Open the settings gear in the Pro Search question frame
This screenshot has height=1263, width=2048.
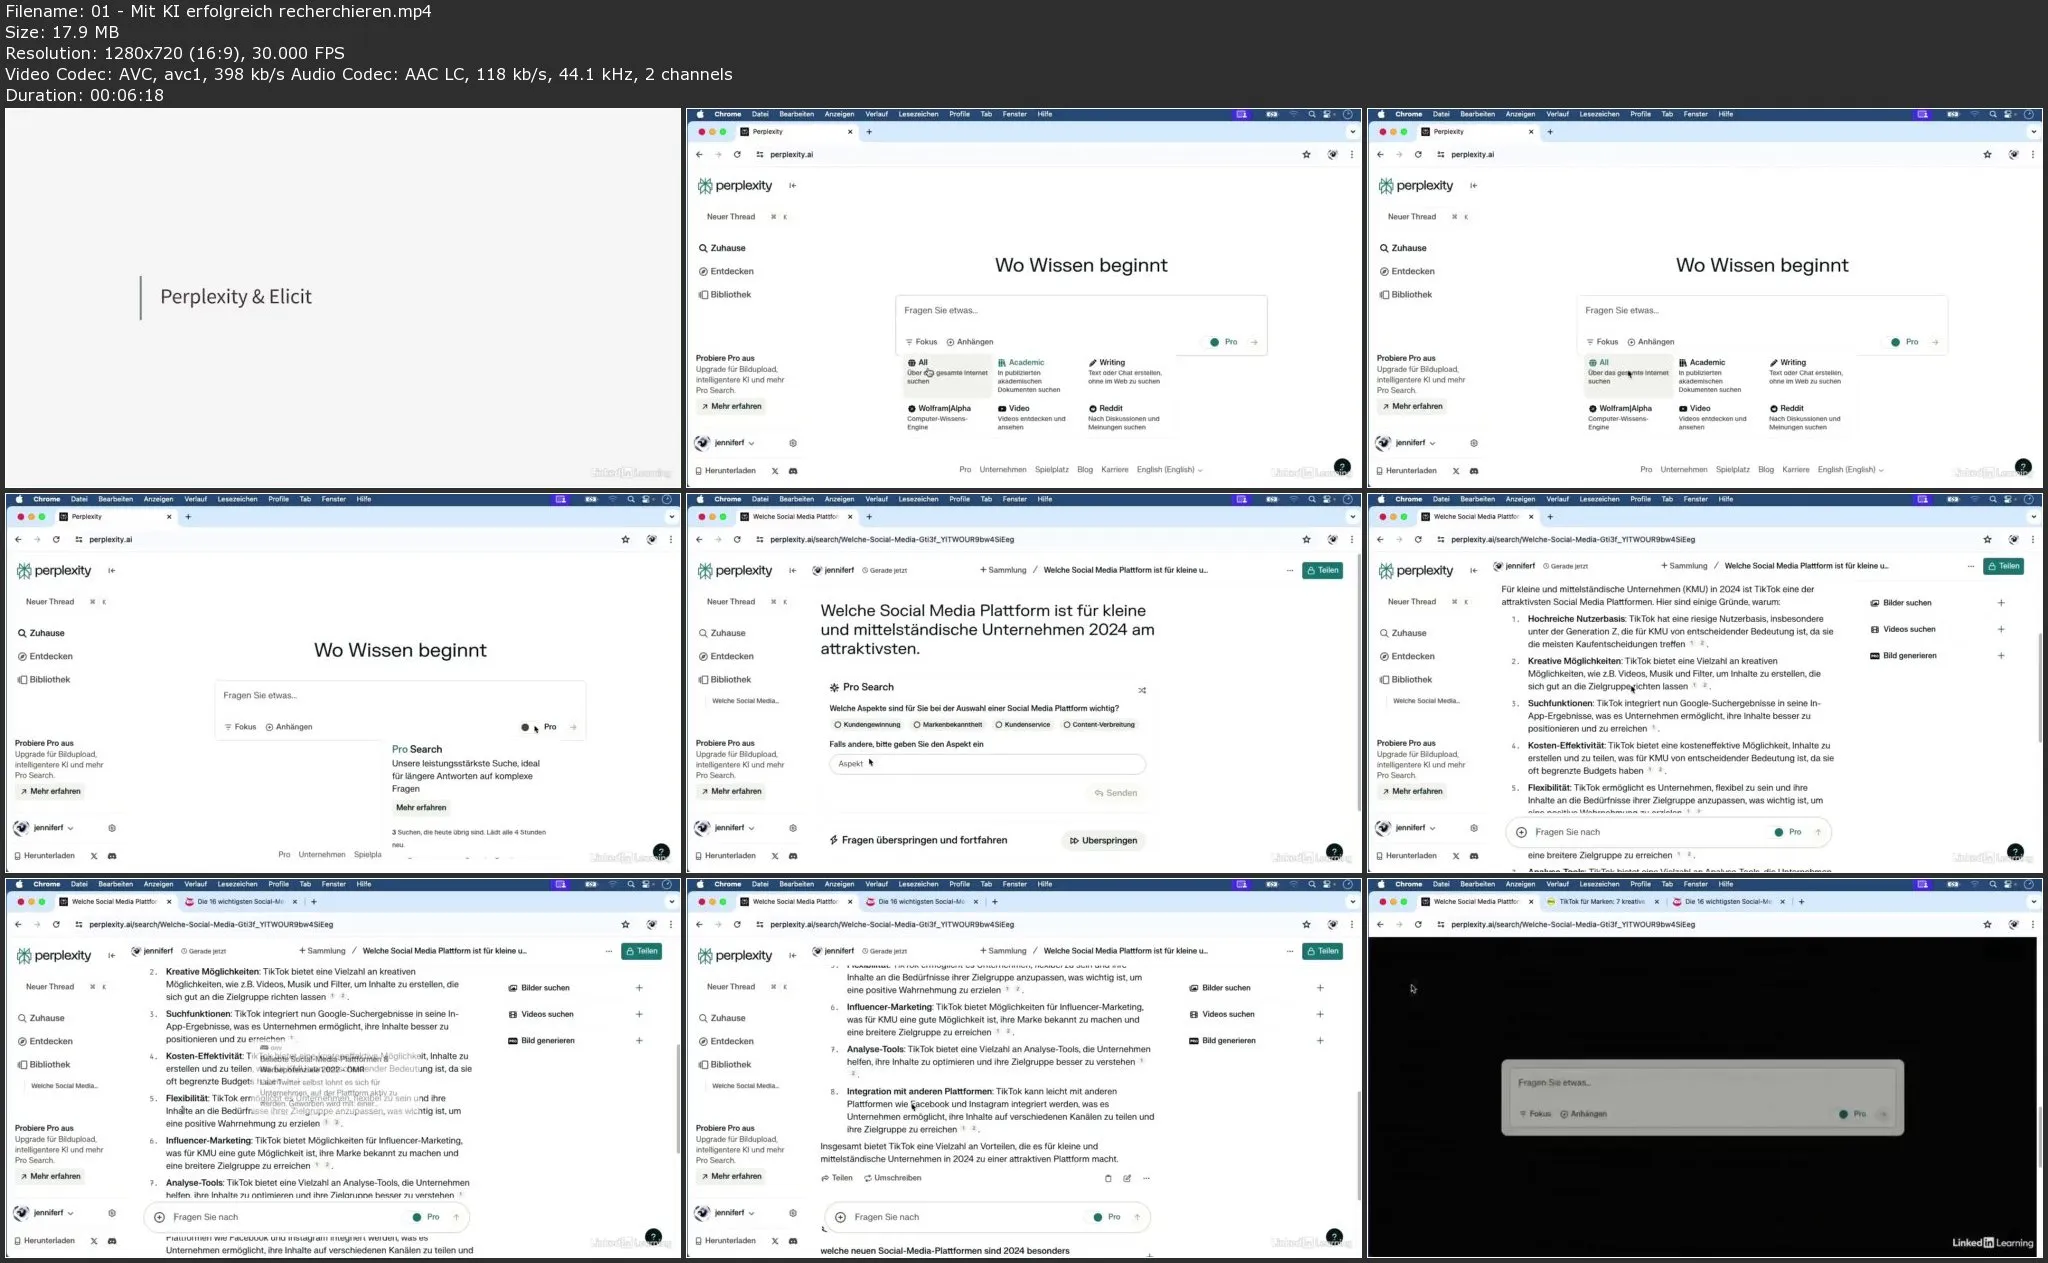pos(793,828)
